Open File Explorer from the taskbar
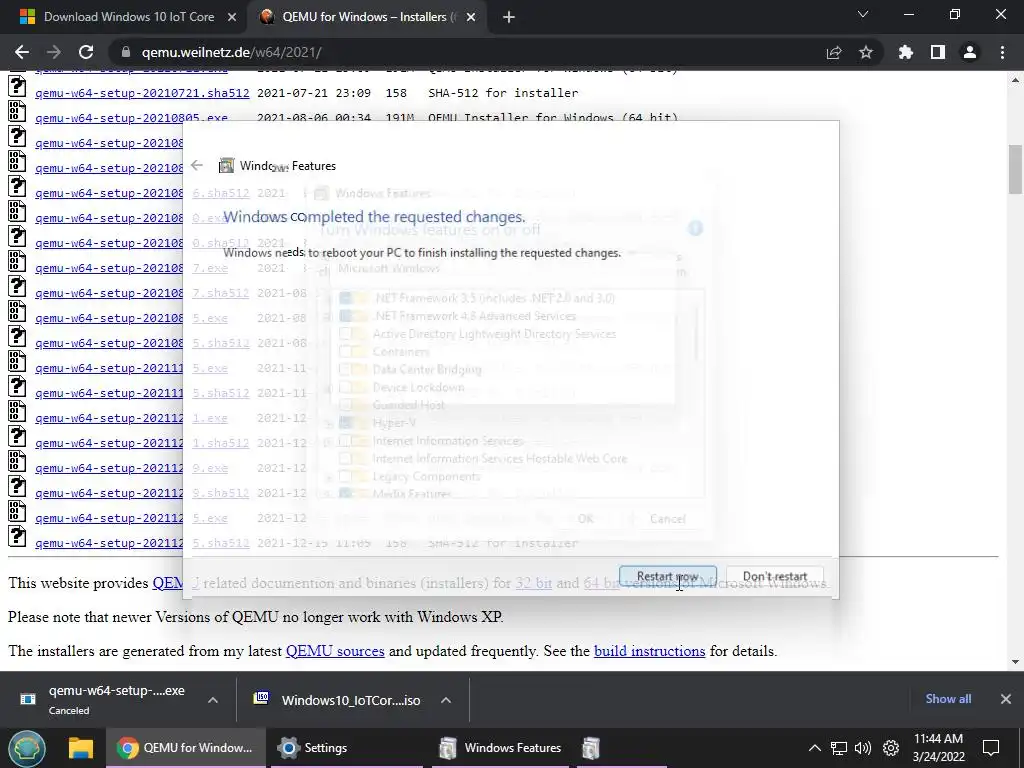Image resolution: width=1024 pixels, height=768 pixels. (81, 748)
